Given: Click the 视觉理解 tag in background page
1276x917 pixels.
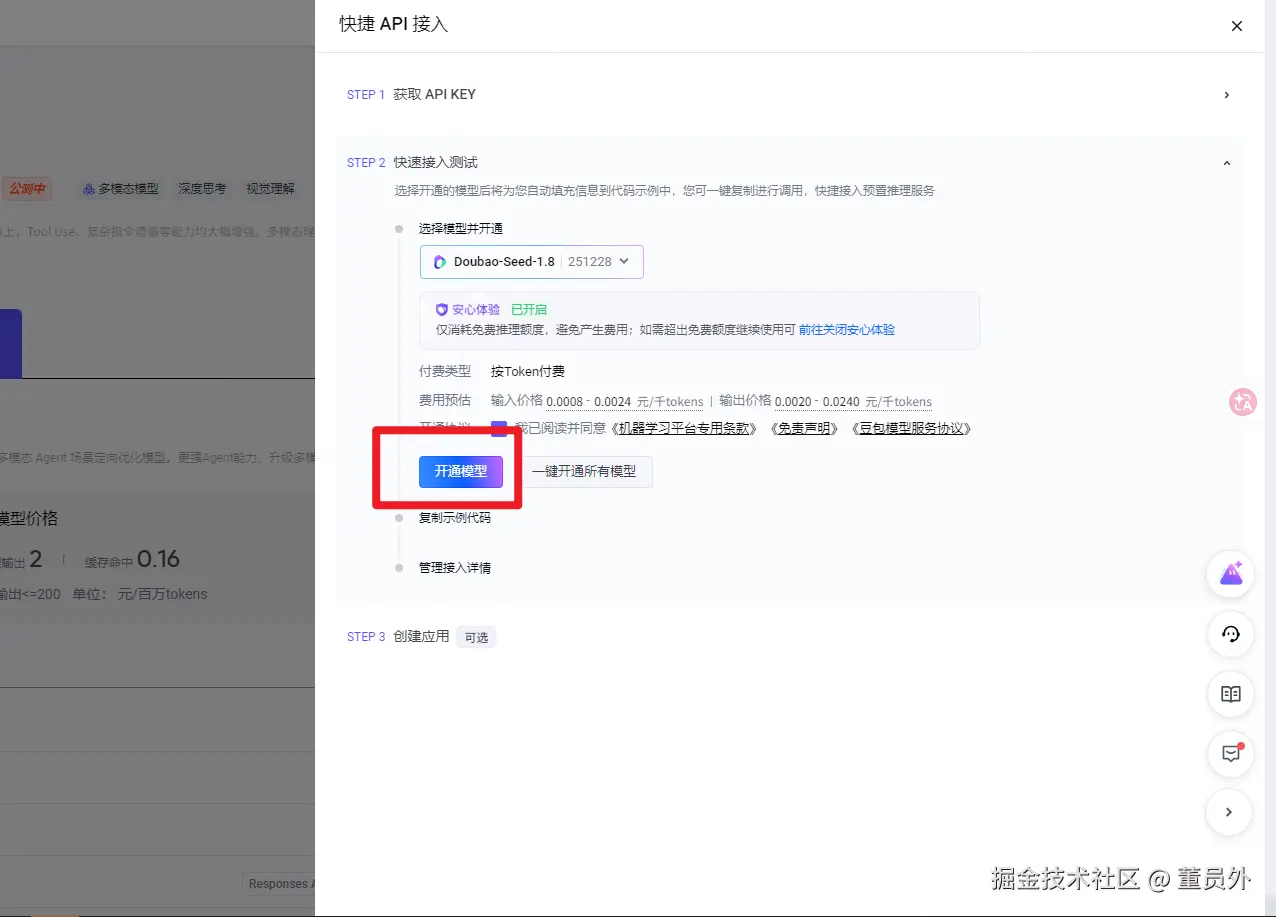Looking at the screenshot, I should [x=270, y=188].
